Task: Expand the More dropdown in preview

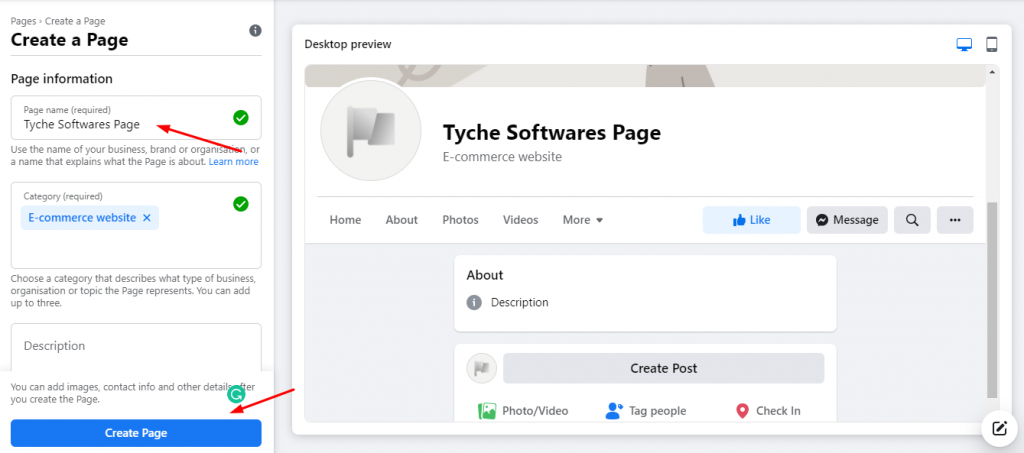Action: coord(583,220)
